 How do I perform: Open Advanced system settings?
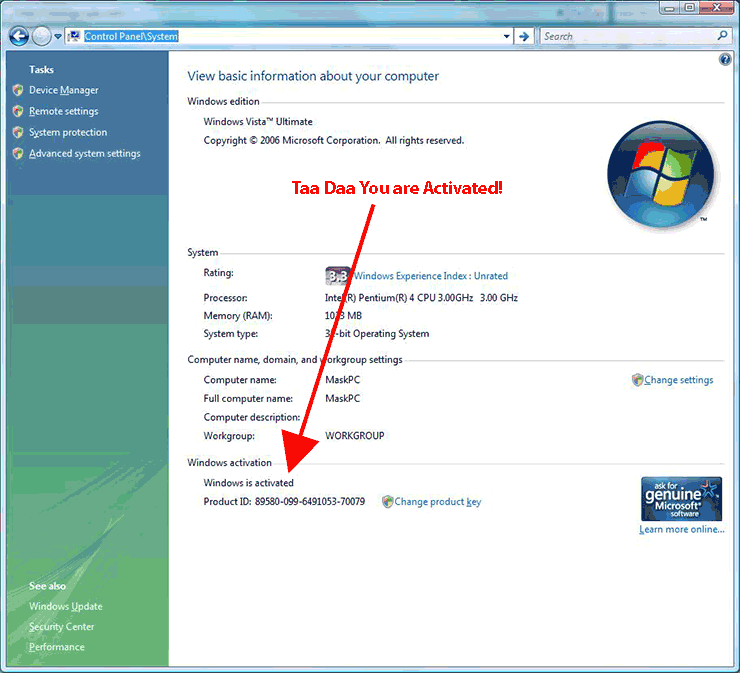click(x=84, y=153)
